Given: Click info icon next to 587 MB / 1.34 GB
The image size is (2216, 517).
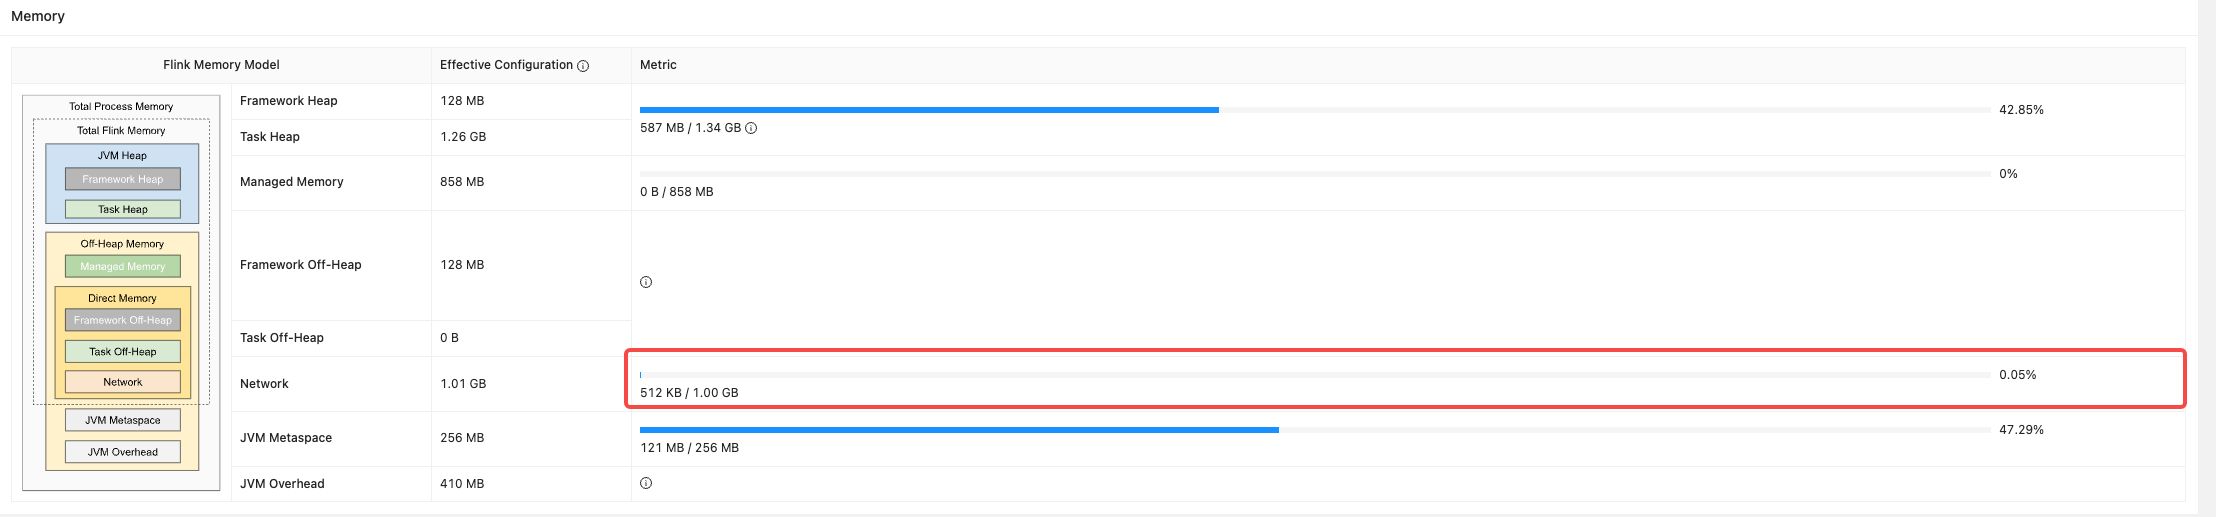Looking at the screenshot, I should tap(751, 128).
